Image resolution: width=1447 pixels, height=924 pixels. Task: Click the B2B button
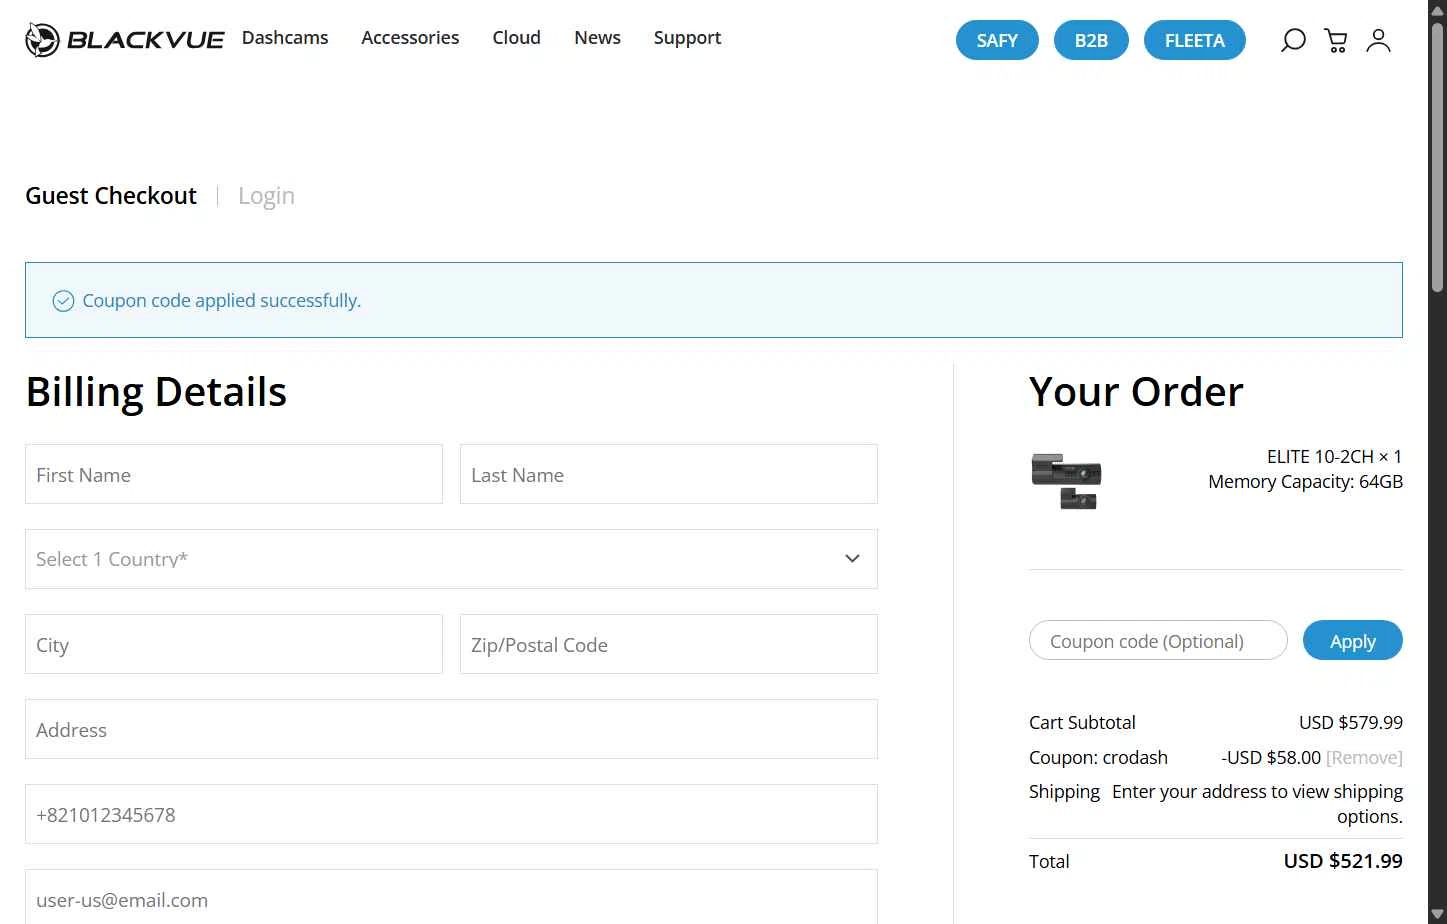pos(1091,40)
